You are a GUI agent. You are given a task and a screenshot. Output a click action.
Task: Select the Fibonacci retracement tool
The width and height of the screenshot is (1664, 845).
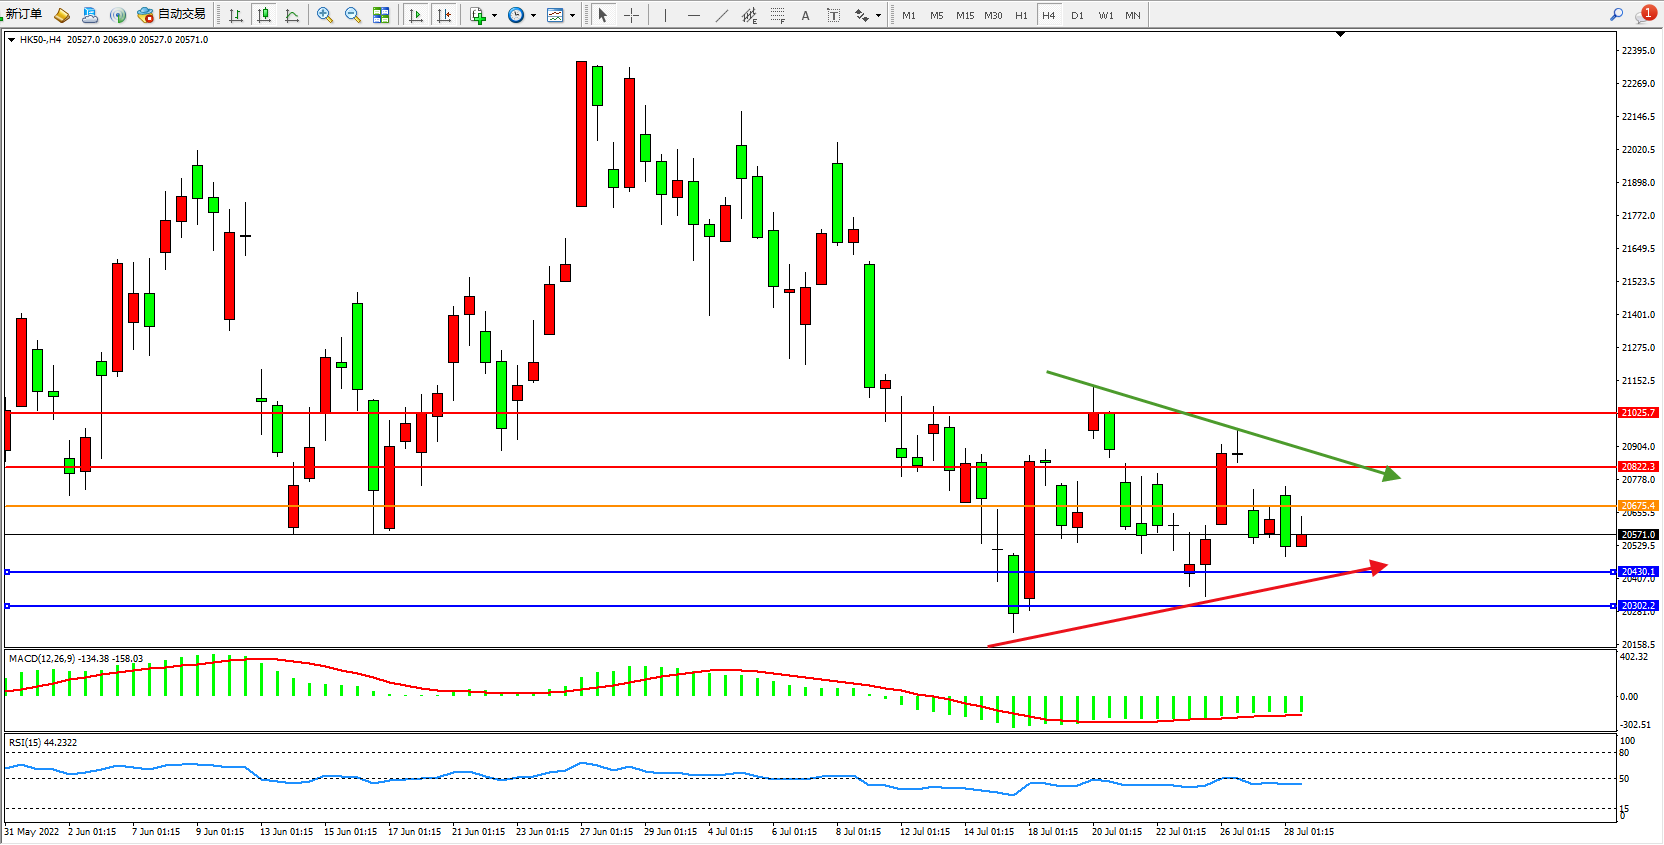(x=778, y=15)
